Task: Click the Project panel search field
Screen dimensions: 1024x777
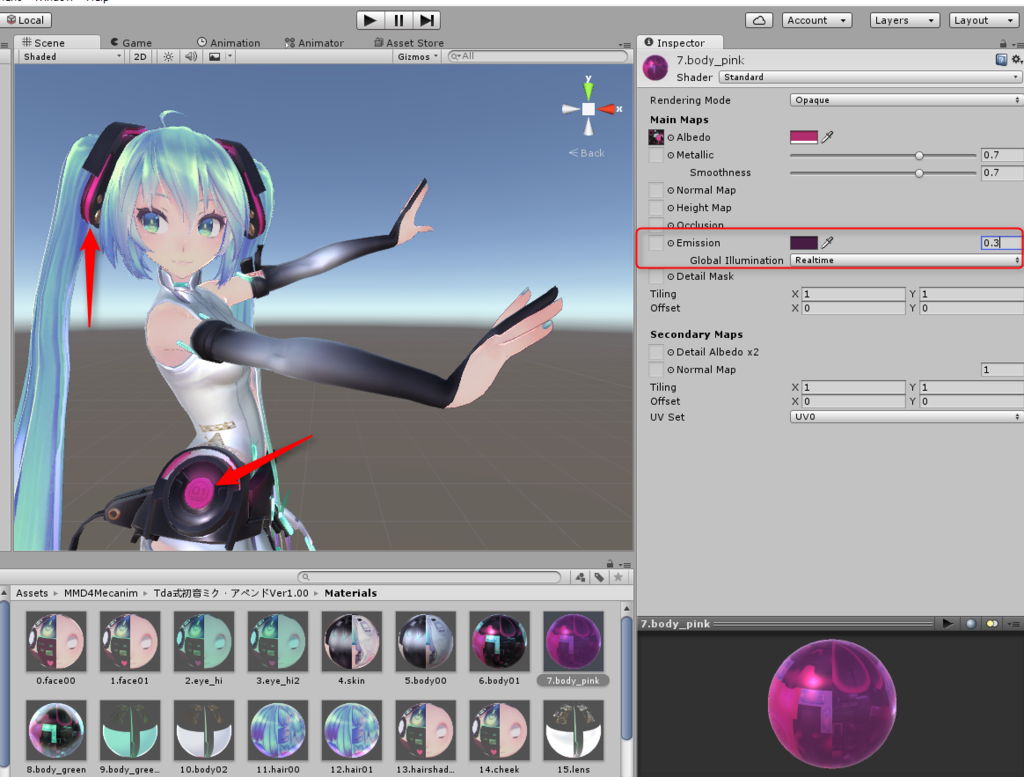Action: [429, 577]
